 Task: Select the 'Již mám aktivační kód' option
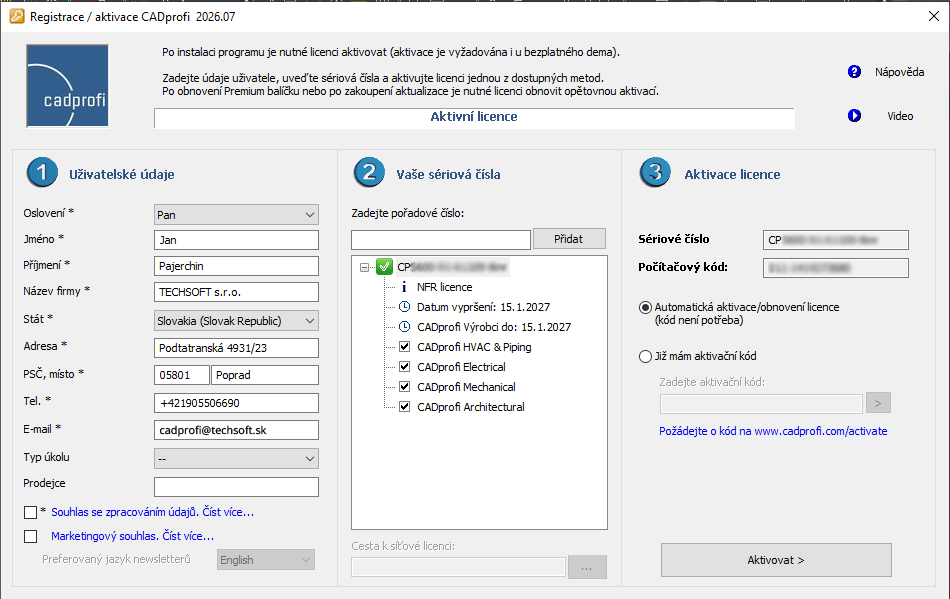645,356
